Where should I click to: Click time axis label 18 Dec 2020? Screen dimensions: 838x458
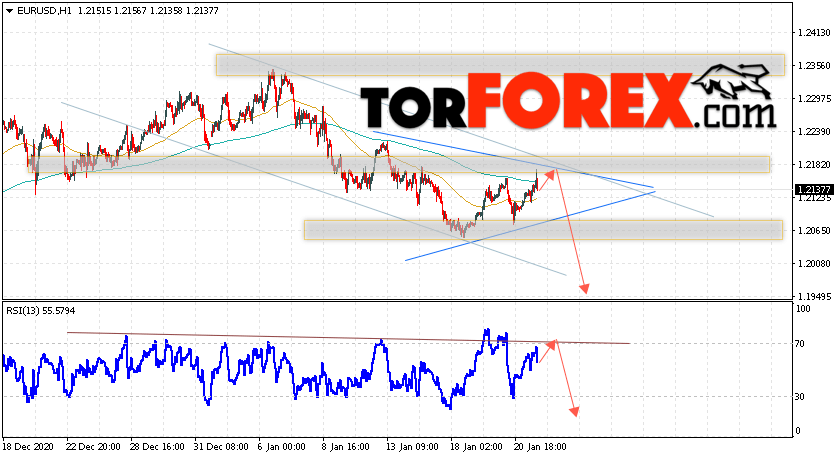tap(27, 447)
